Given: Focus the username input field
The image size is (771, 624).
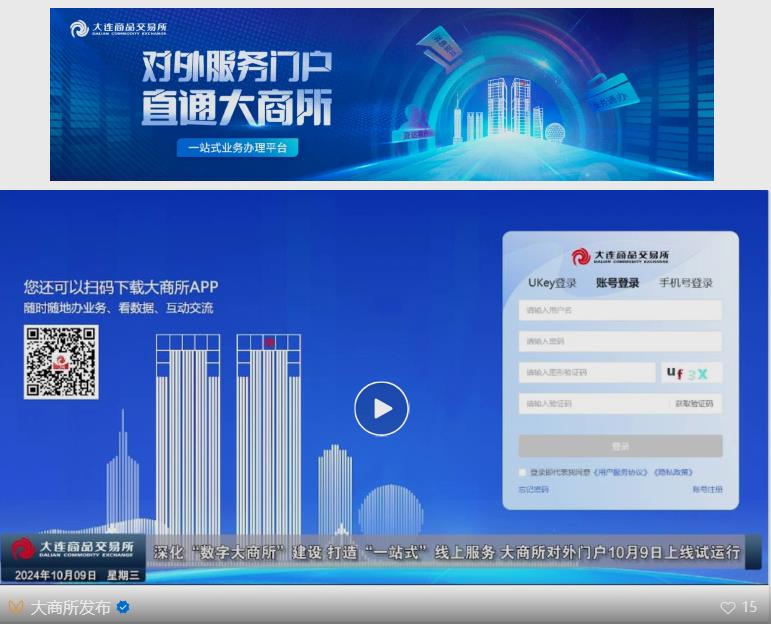Looking at the screenshot, I should 620,311.
